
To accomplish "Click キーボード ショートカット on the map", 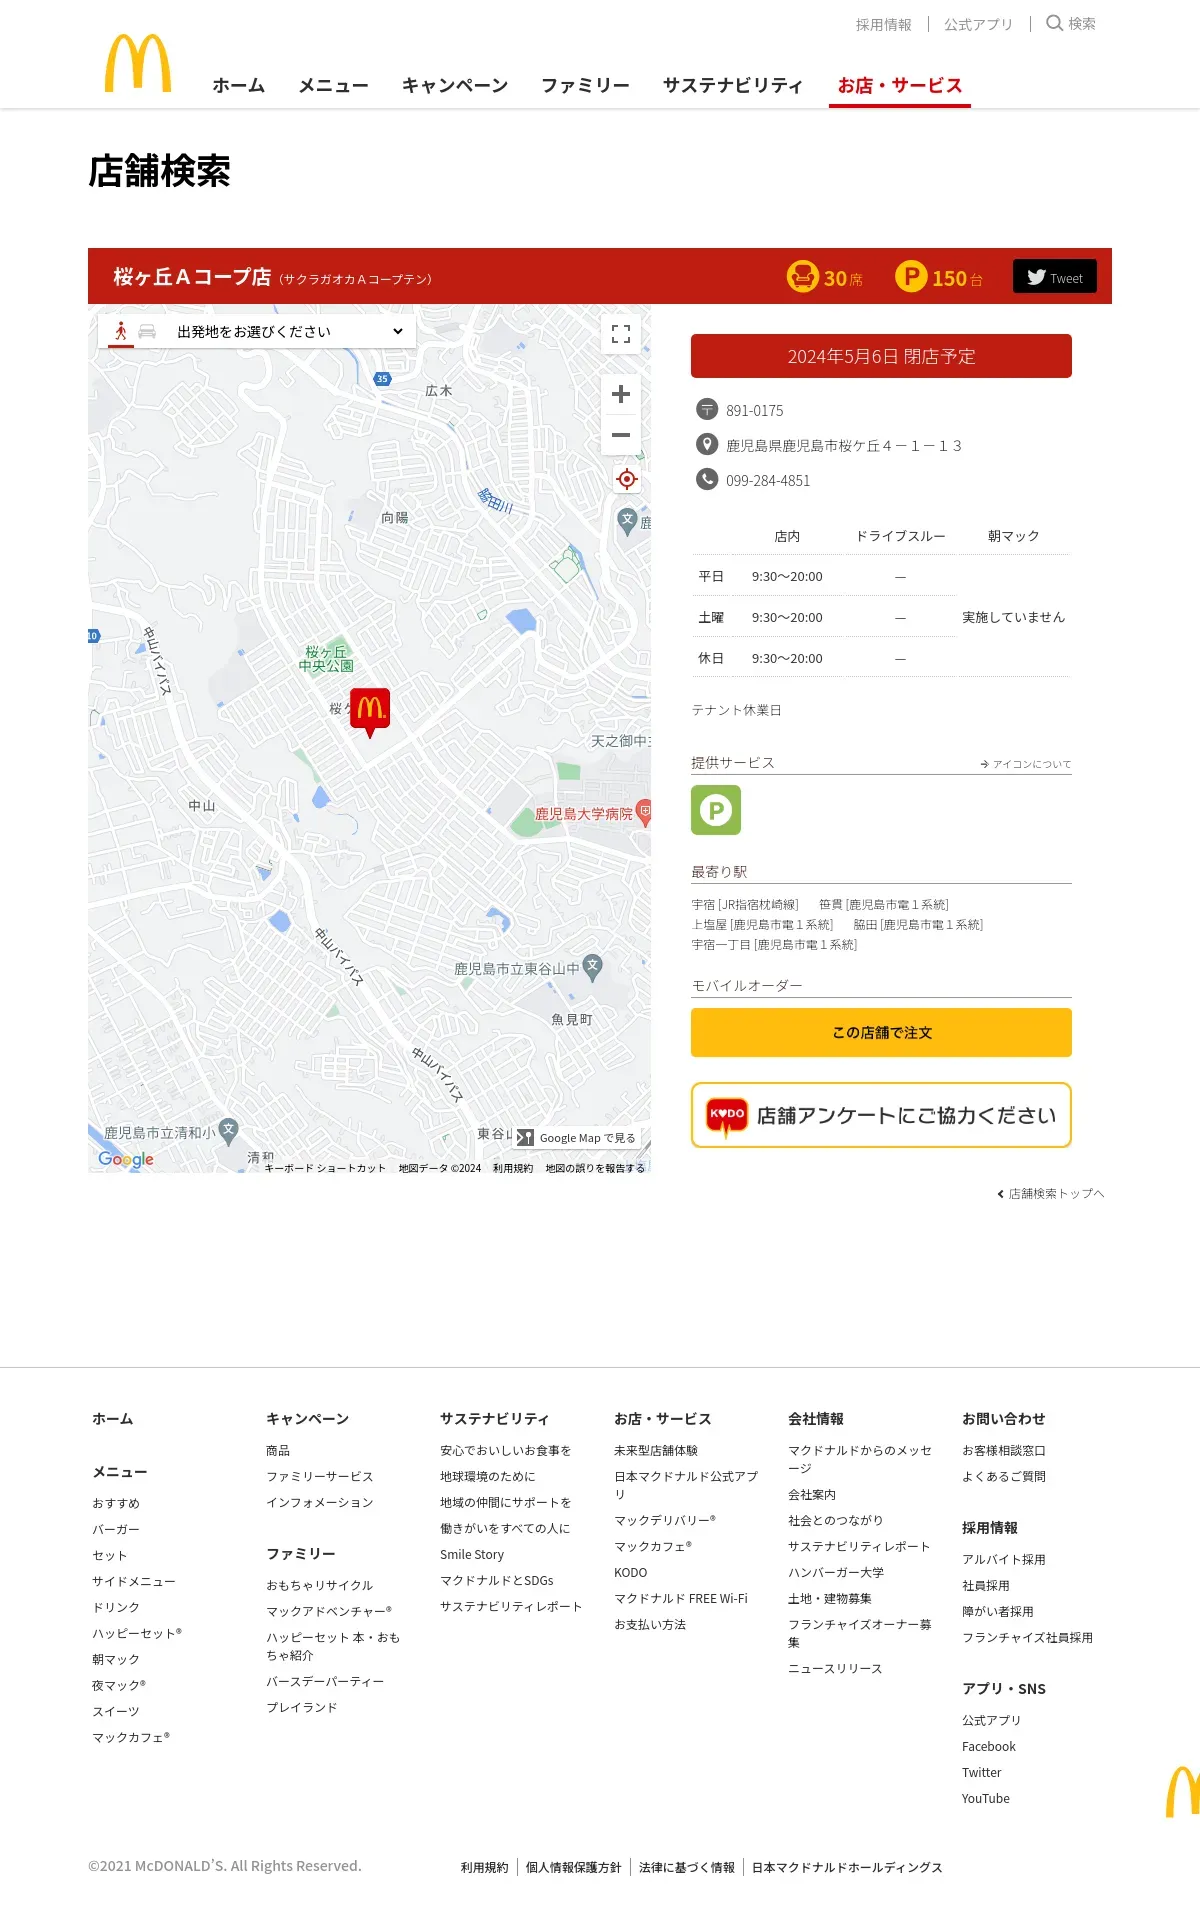I will point(325,1168).
